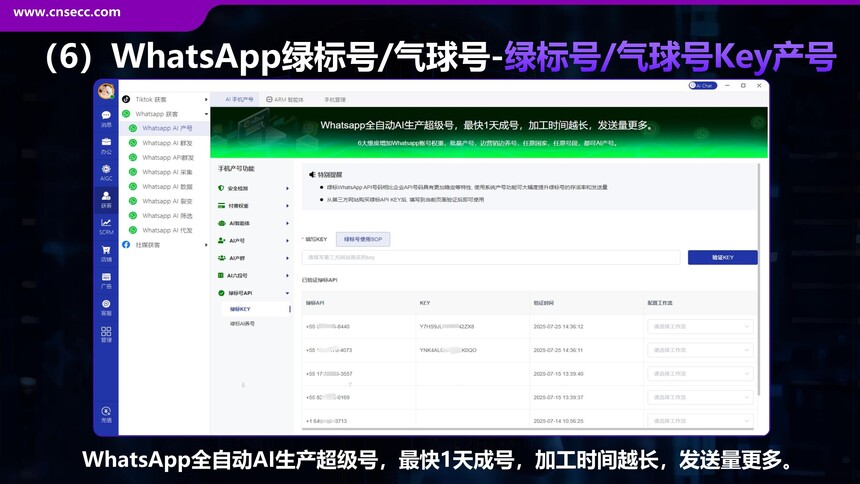Collapse the Whatsapp 获客 arrow
The width and height of the screenshot is (860, 484).
point(206,114)
